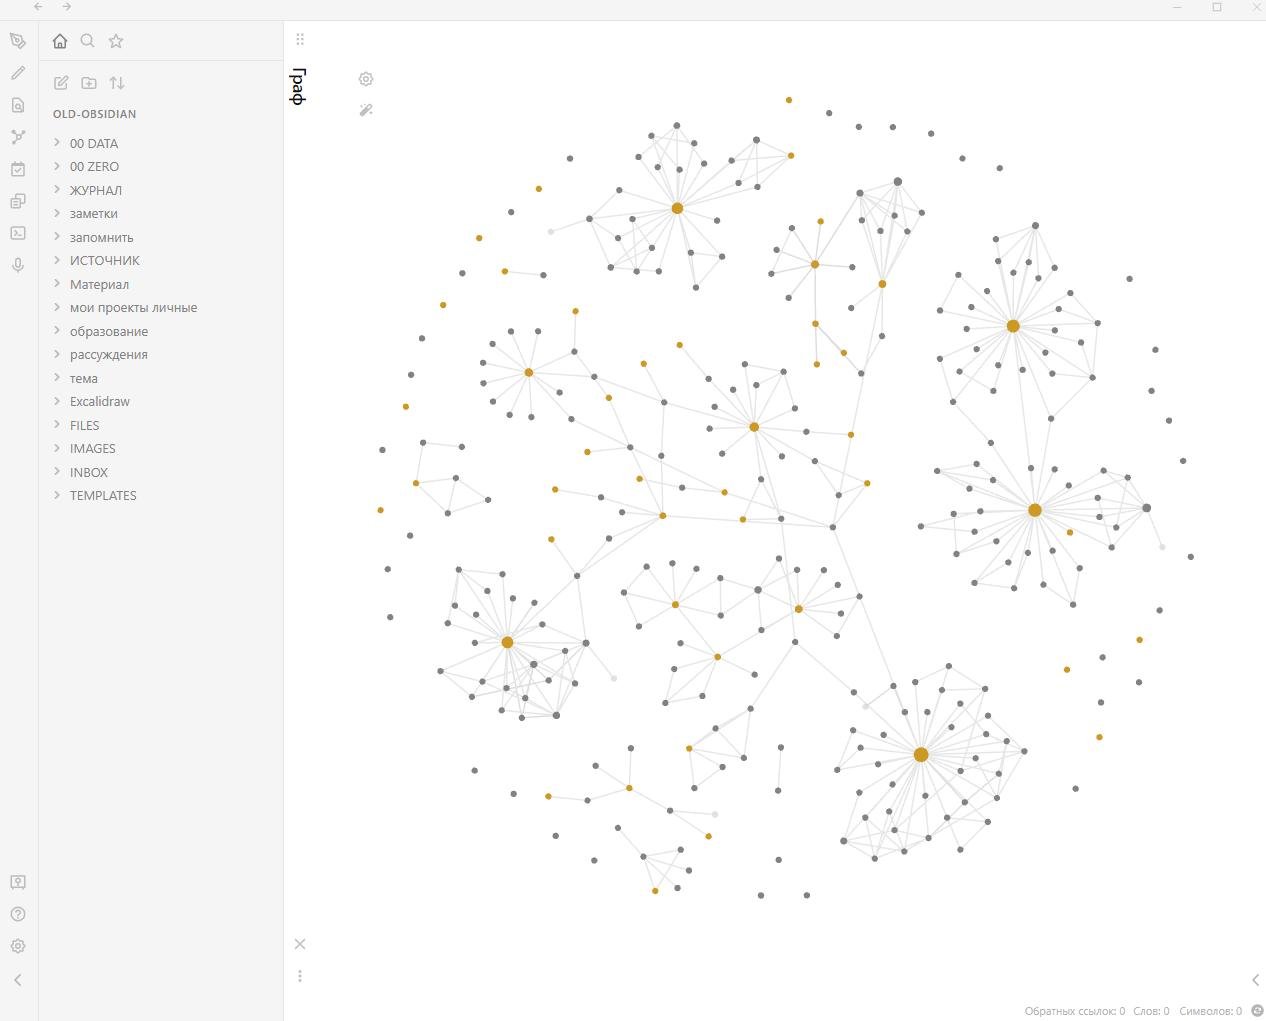Open today's daily note calendar icon
This screenshot has width=1266, height=1021.
18,169
